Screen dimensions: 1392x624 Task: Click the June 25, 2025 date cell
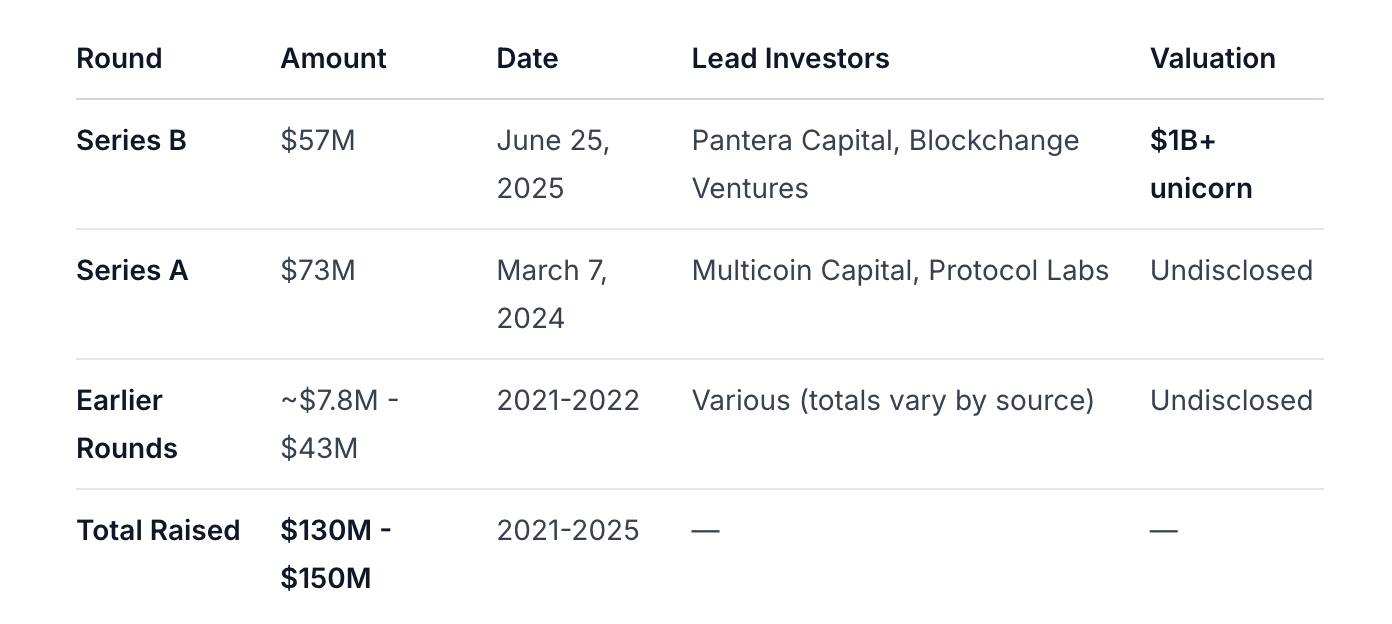pyautogui.click(x=553, y=164)
